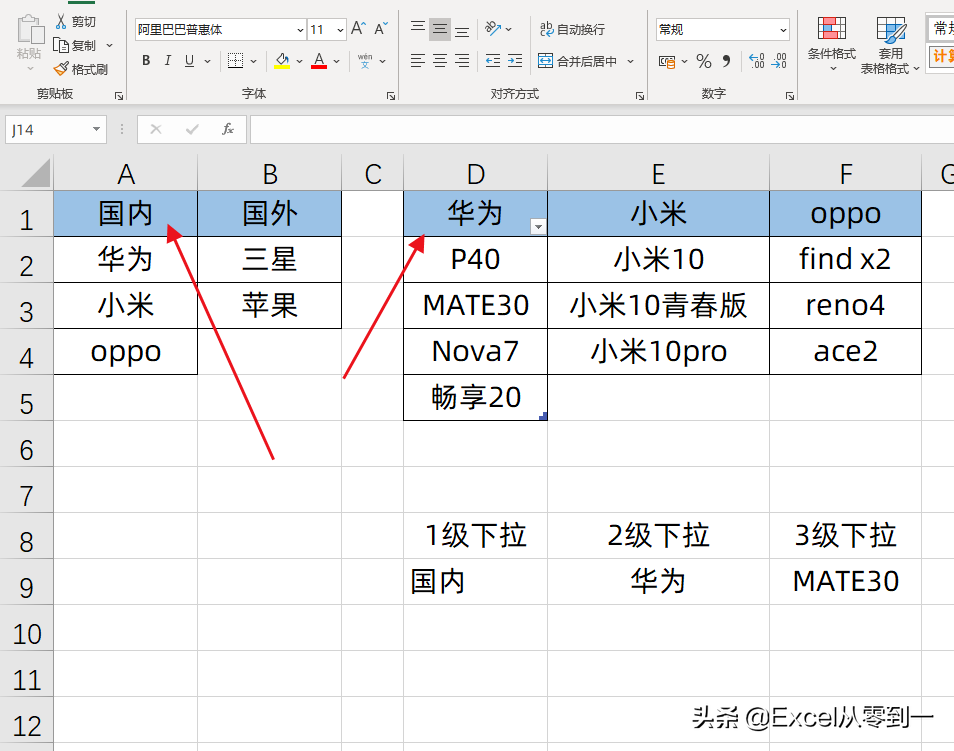954x751 pixels.
Task: Click the Insert Function fx button
Action: (x=228, y=129)
